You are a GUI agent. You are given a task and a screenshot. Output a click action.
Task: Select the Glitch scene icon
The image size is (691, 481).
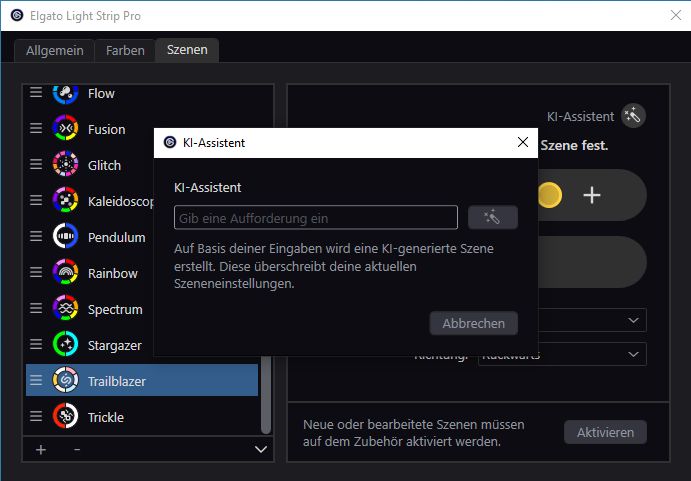pyautogui.click(x=65, y=165)
